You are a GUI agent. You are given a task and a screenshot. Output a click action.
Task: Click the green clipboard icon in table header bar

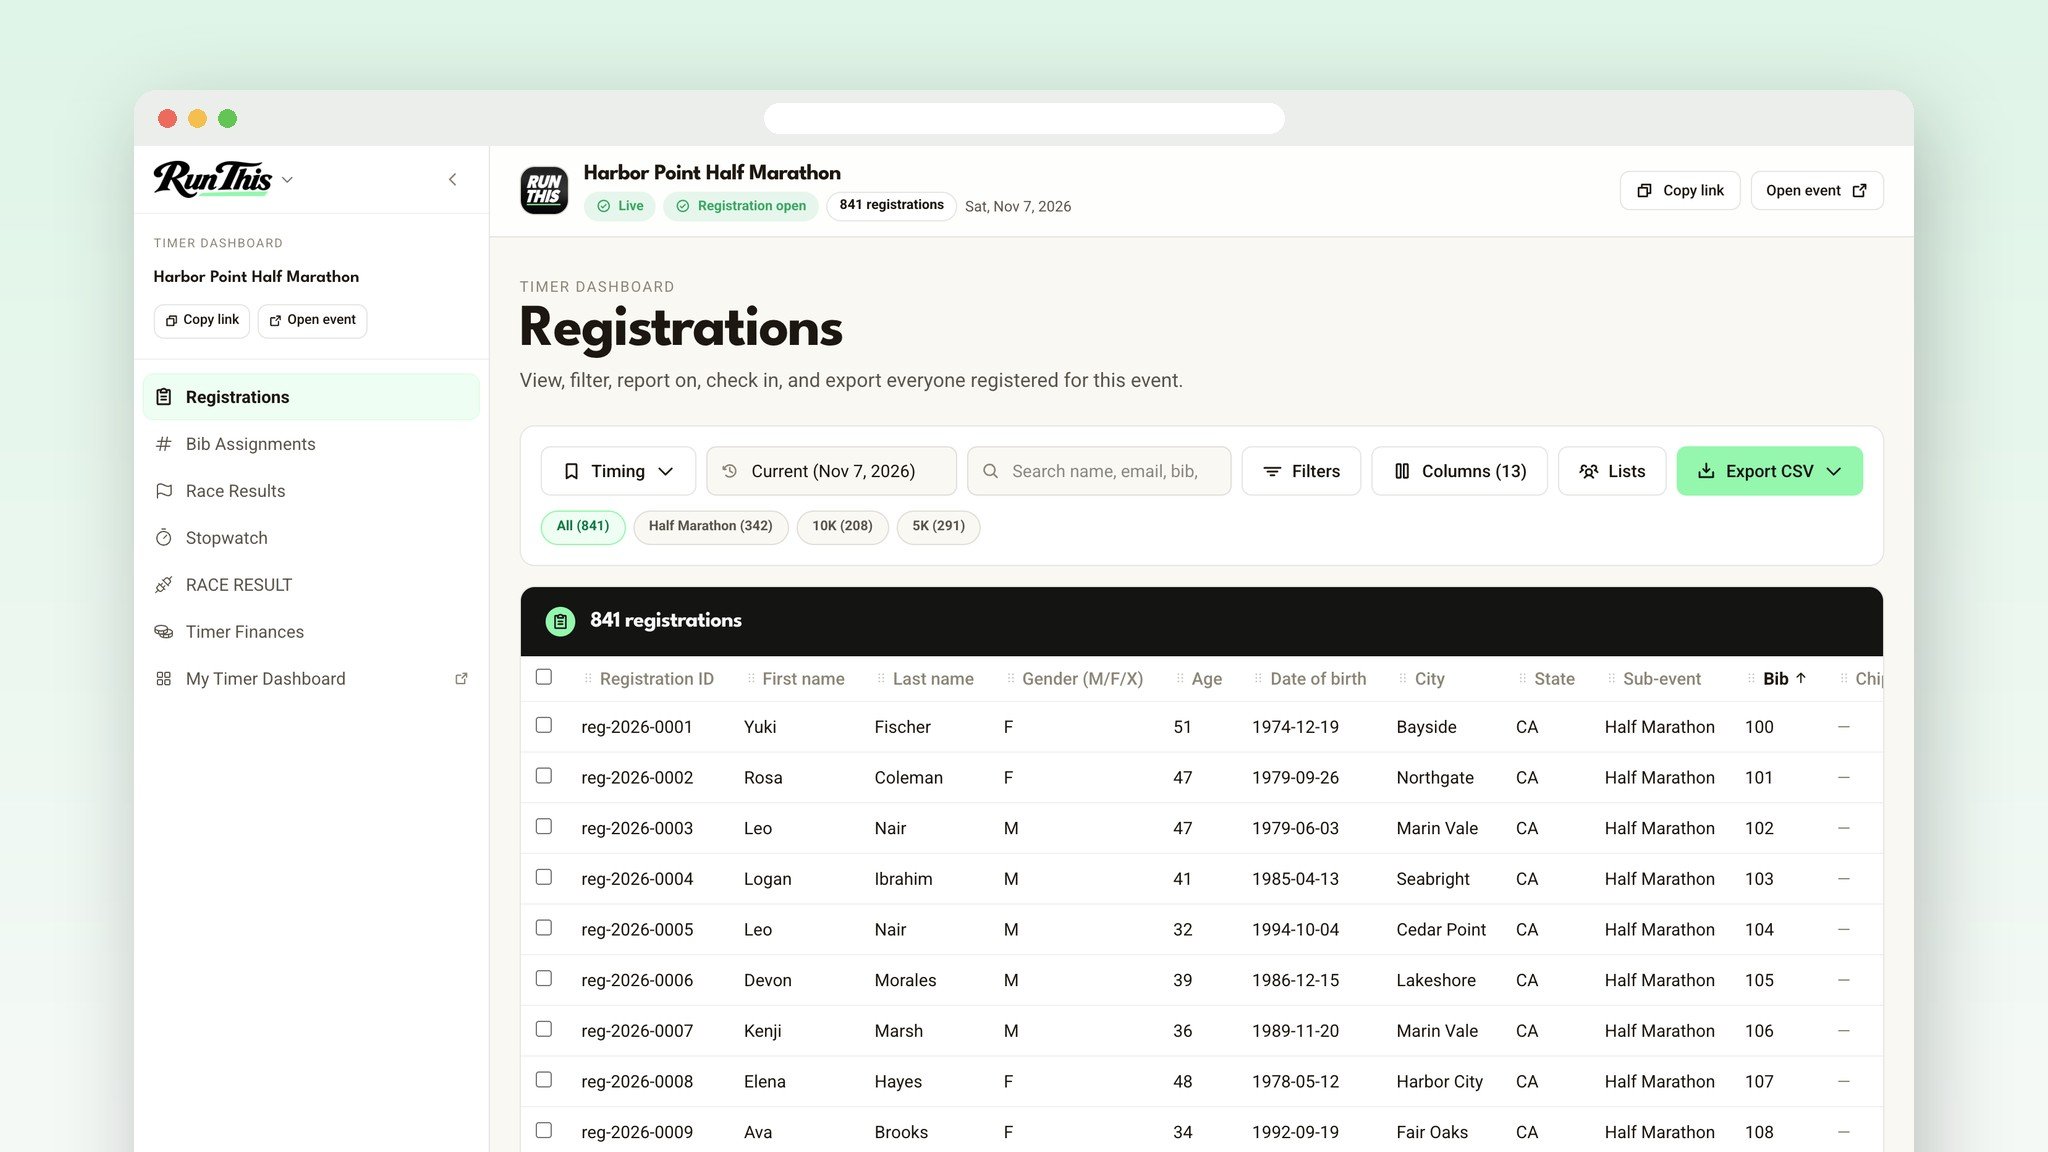click(x=560, y=621)
